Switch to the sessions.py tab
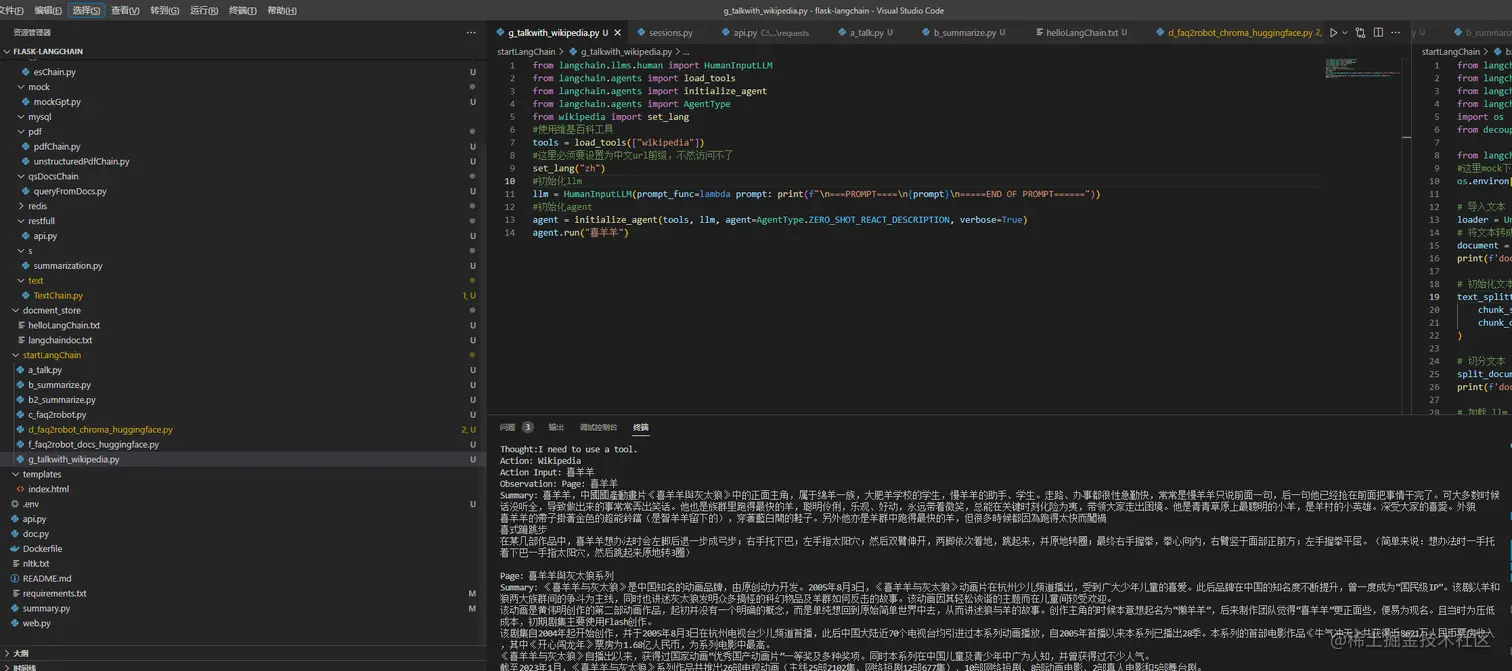The image size is (1512, 671). coord(670,32)
